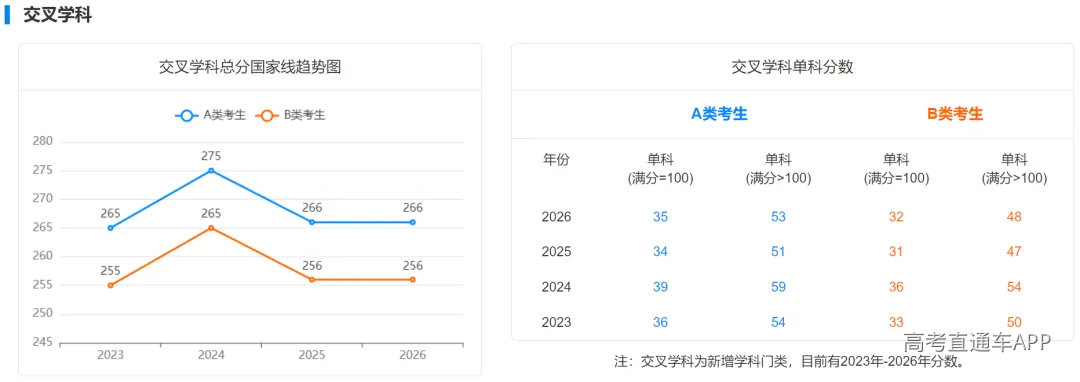The width and height of the screenshot is (1080, 382).
Task: Click the value 47 in the 2025 row
Action: (x=1014, y=252)
